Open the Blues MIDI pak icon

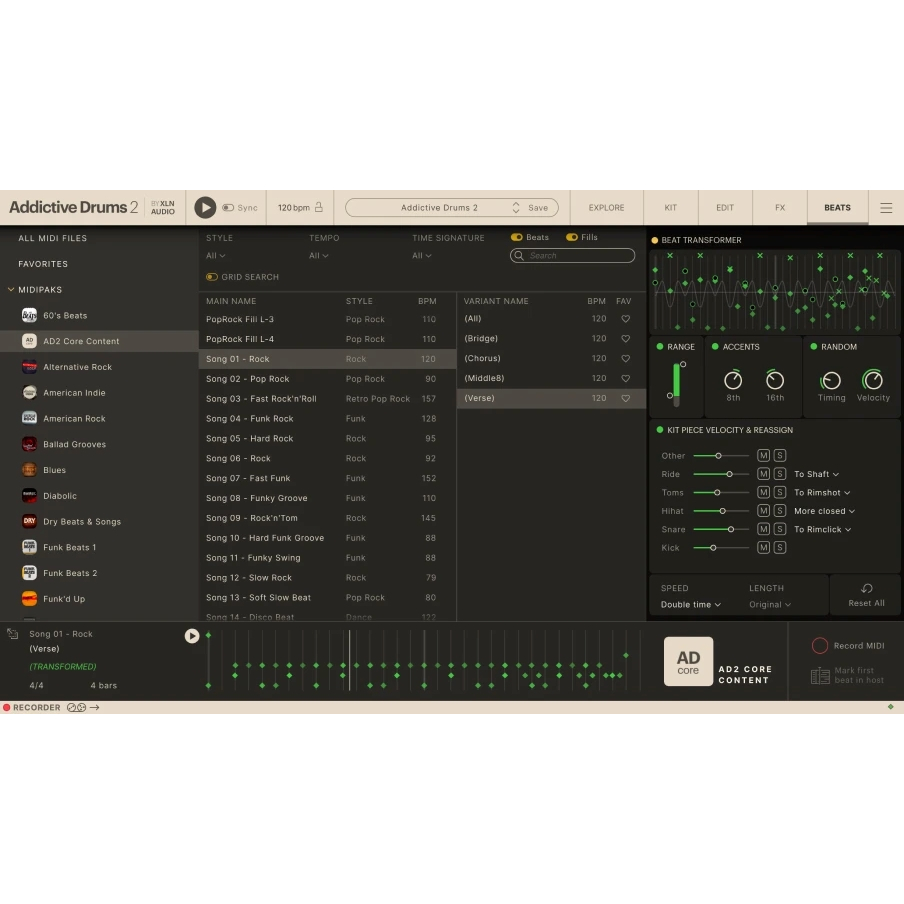click(x=30, y=470)
